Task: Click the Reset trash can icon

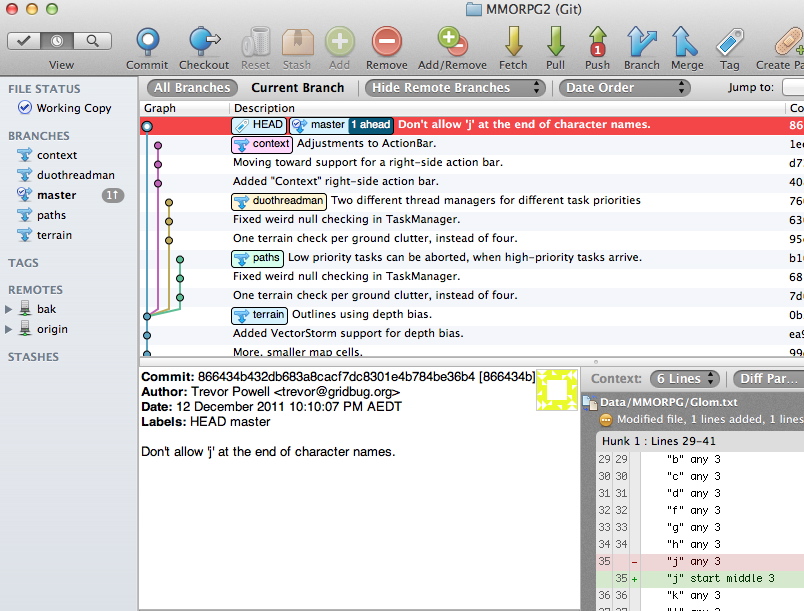Action: [x=256, y=42]
